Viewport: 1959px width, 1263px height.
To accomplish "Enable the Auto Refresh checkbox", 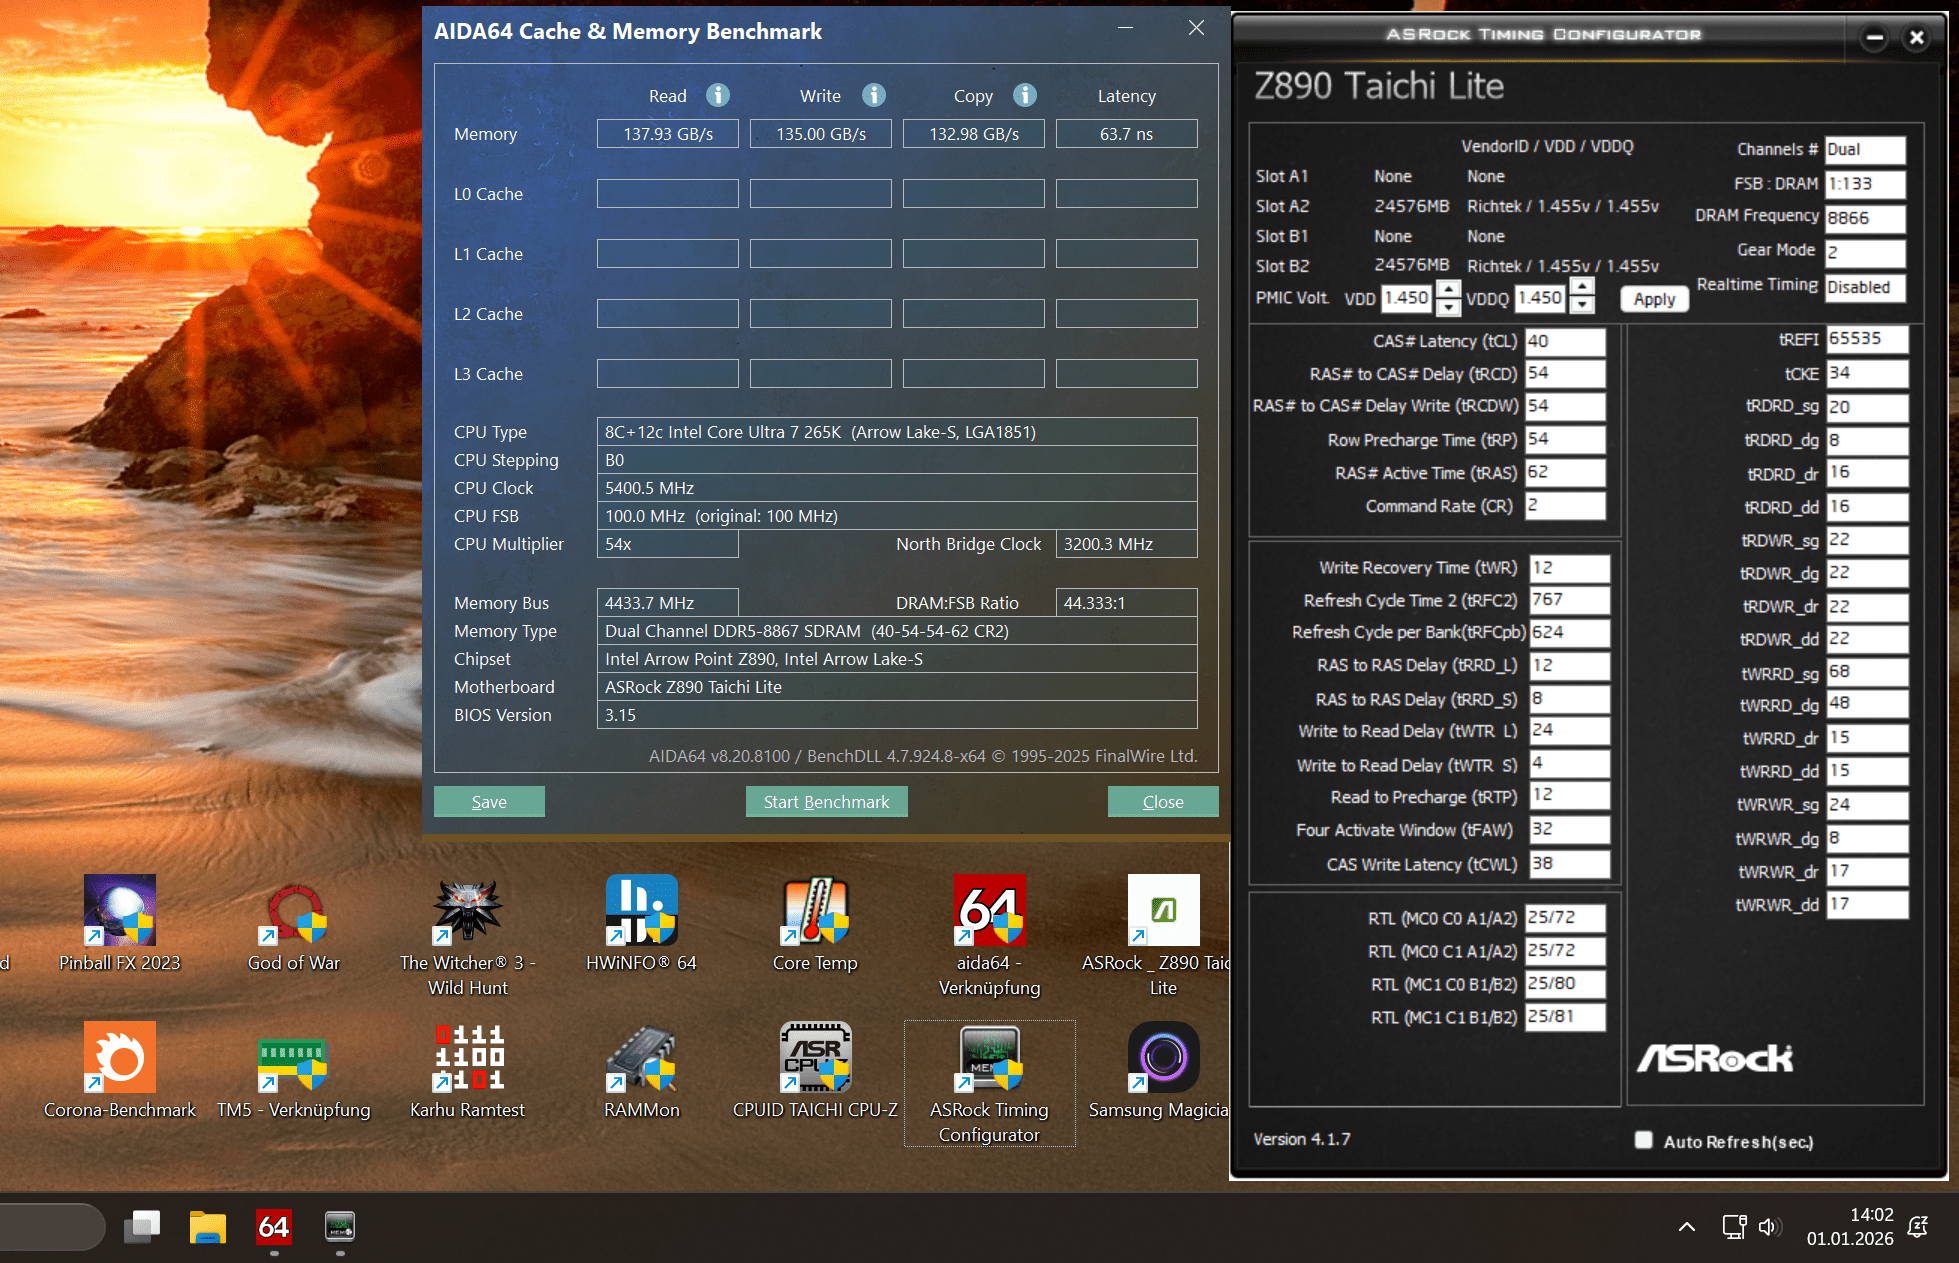I will [x=1643, y=1140].
